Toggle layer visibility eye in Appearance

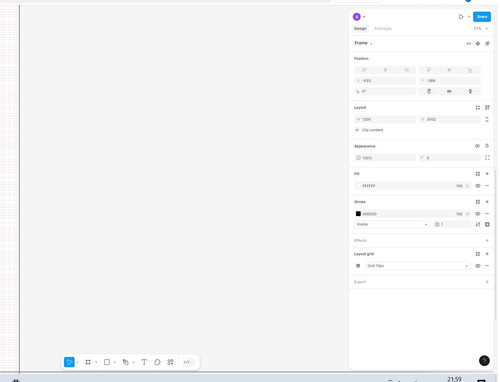[477, 146]
